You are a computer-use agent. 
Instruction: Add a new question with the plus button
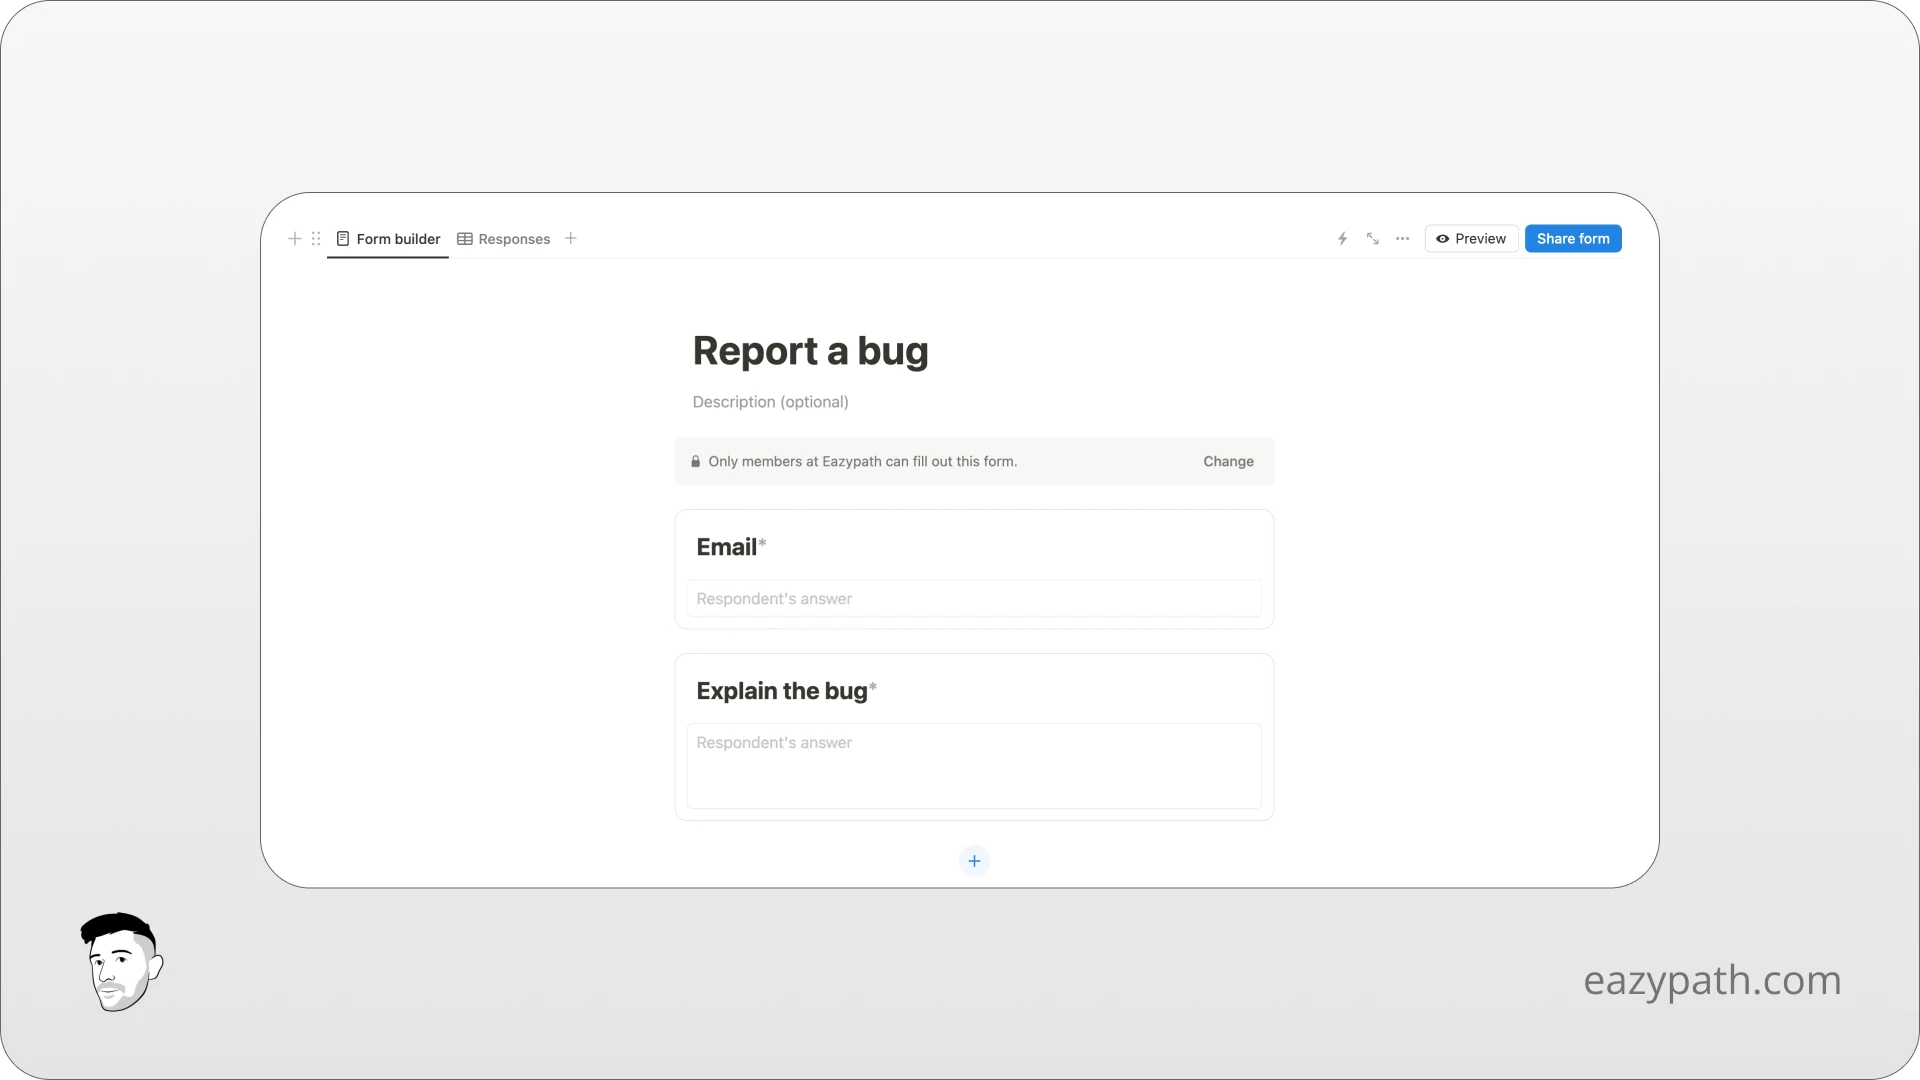point(974,860)
